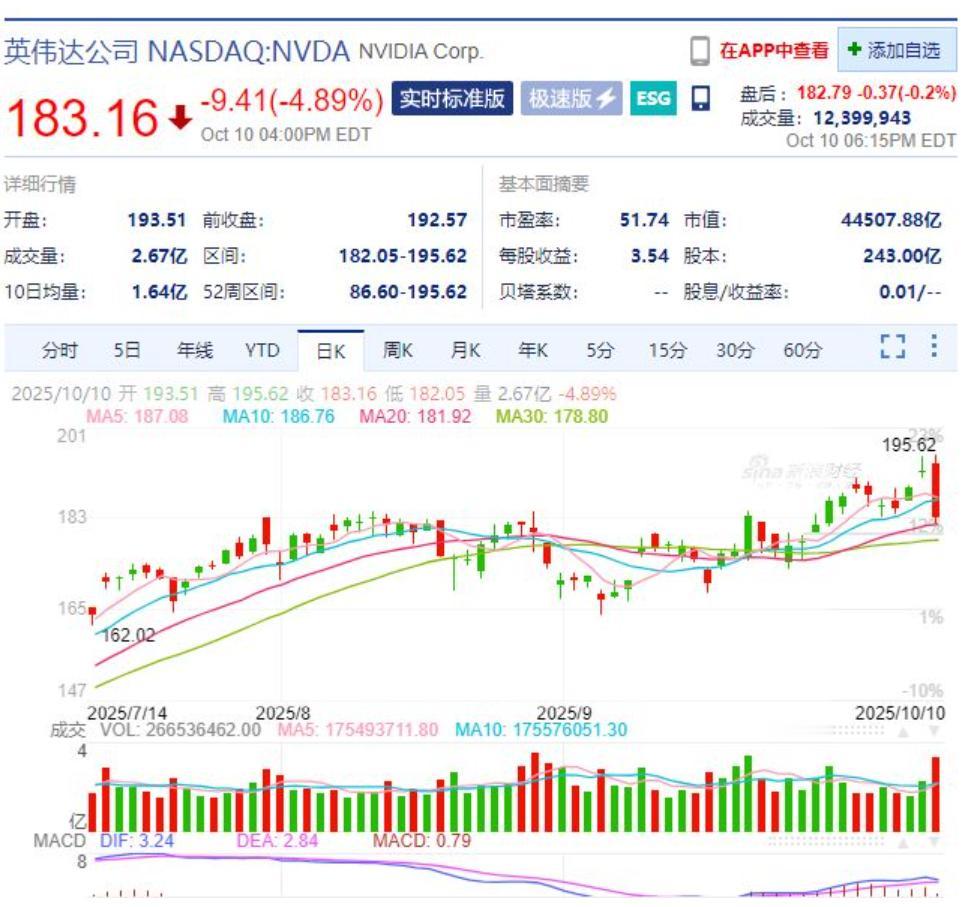Switch to the 分时 intraday tab
The width and height of the screenshot is (964, 907).
[60, 351]
